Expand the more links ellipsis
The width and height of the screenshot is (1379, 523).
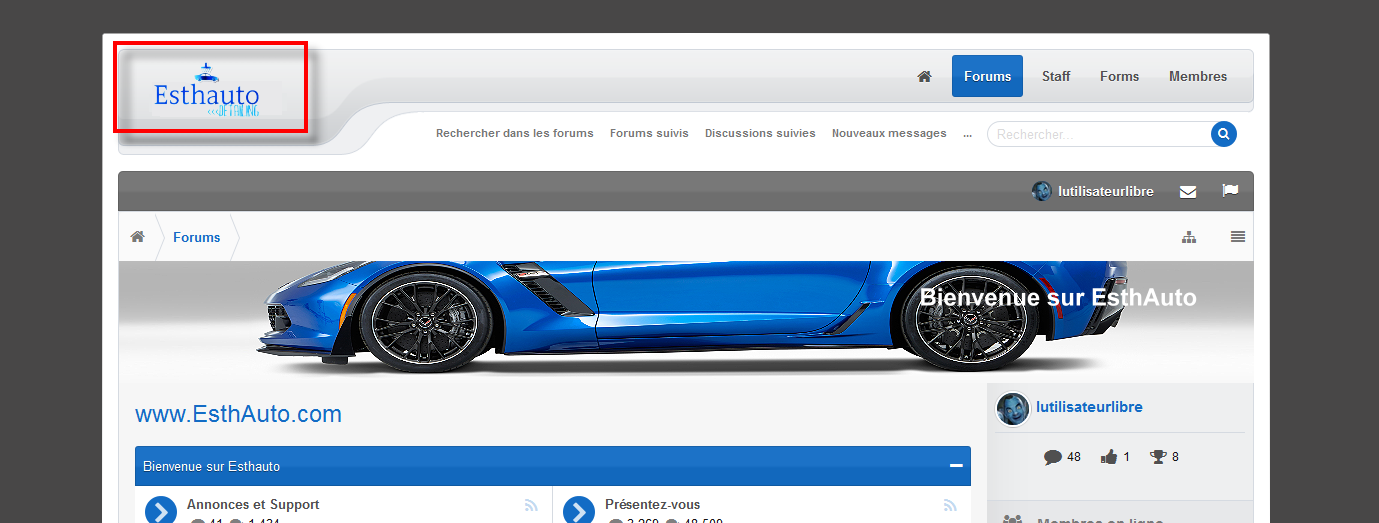967,133
